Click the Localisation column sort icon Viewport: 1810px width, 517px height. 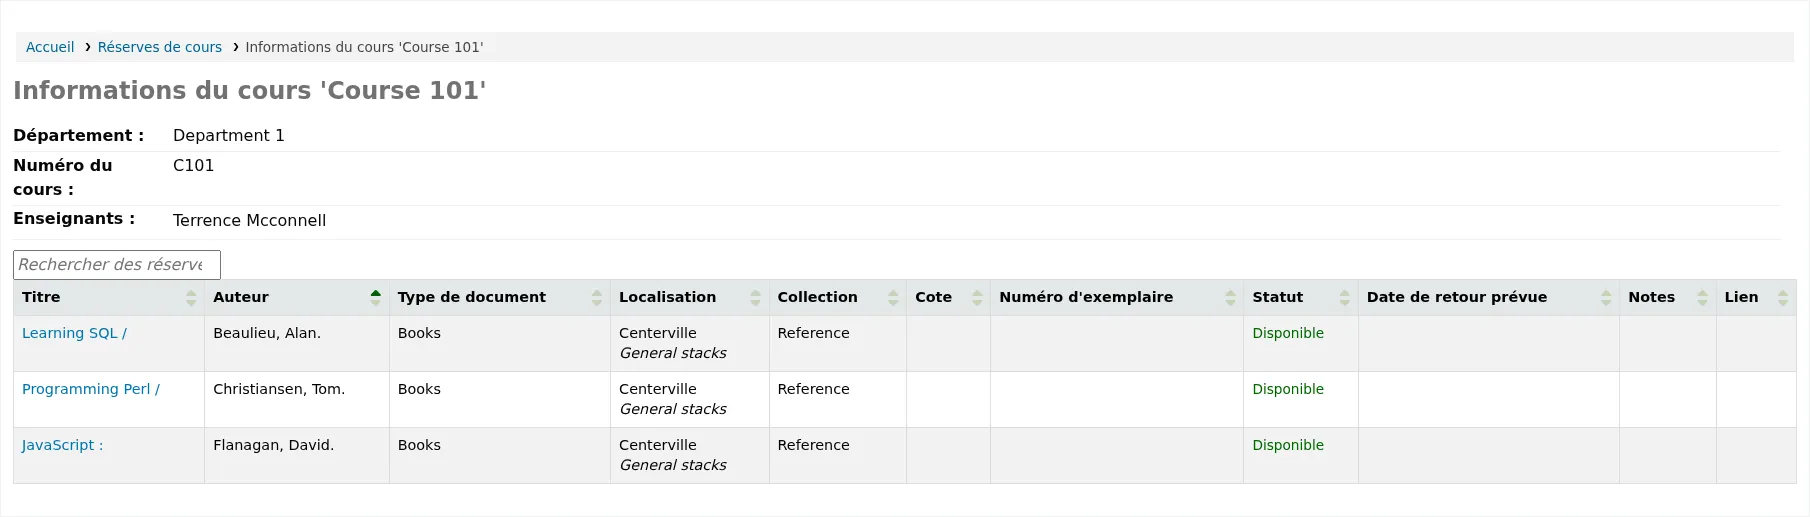click(756, 298)
